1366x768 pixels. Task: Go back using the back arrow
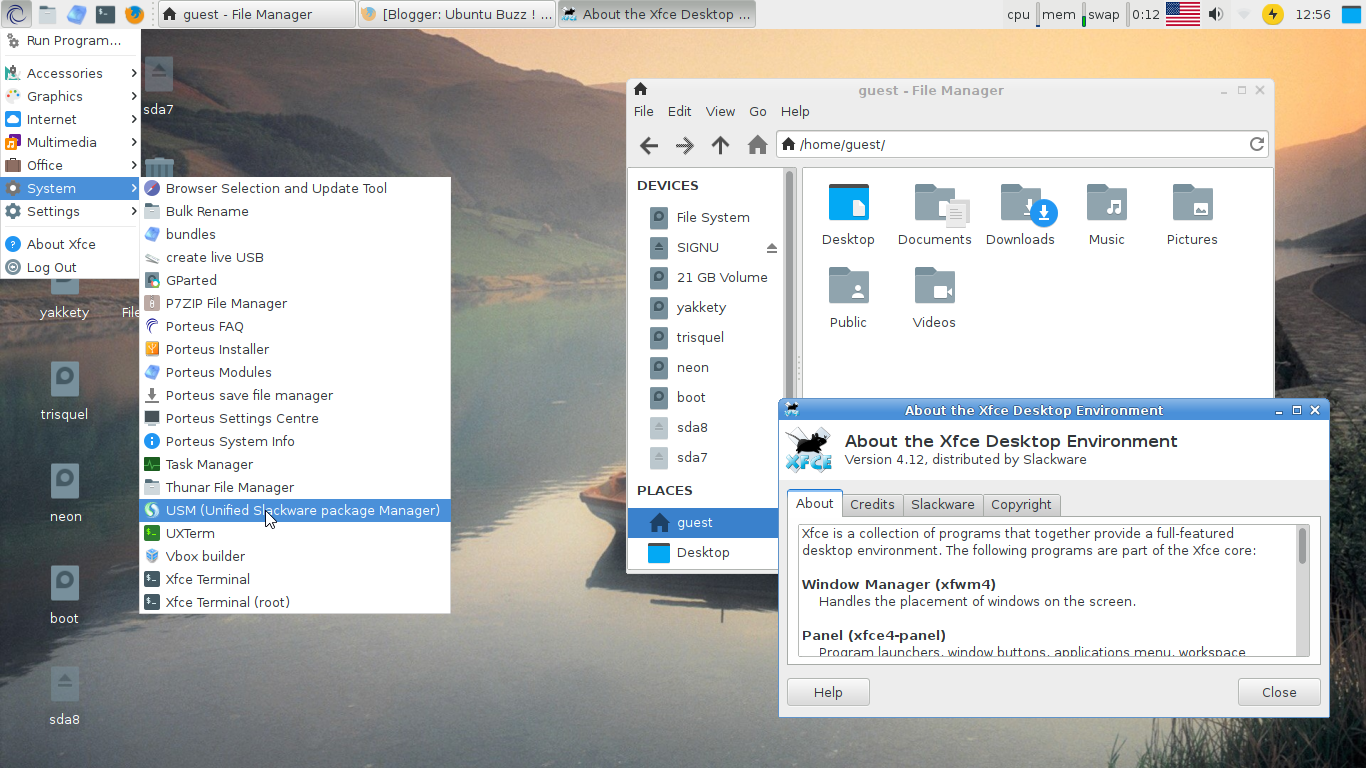pyautogui.click(x=648, y=145)
